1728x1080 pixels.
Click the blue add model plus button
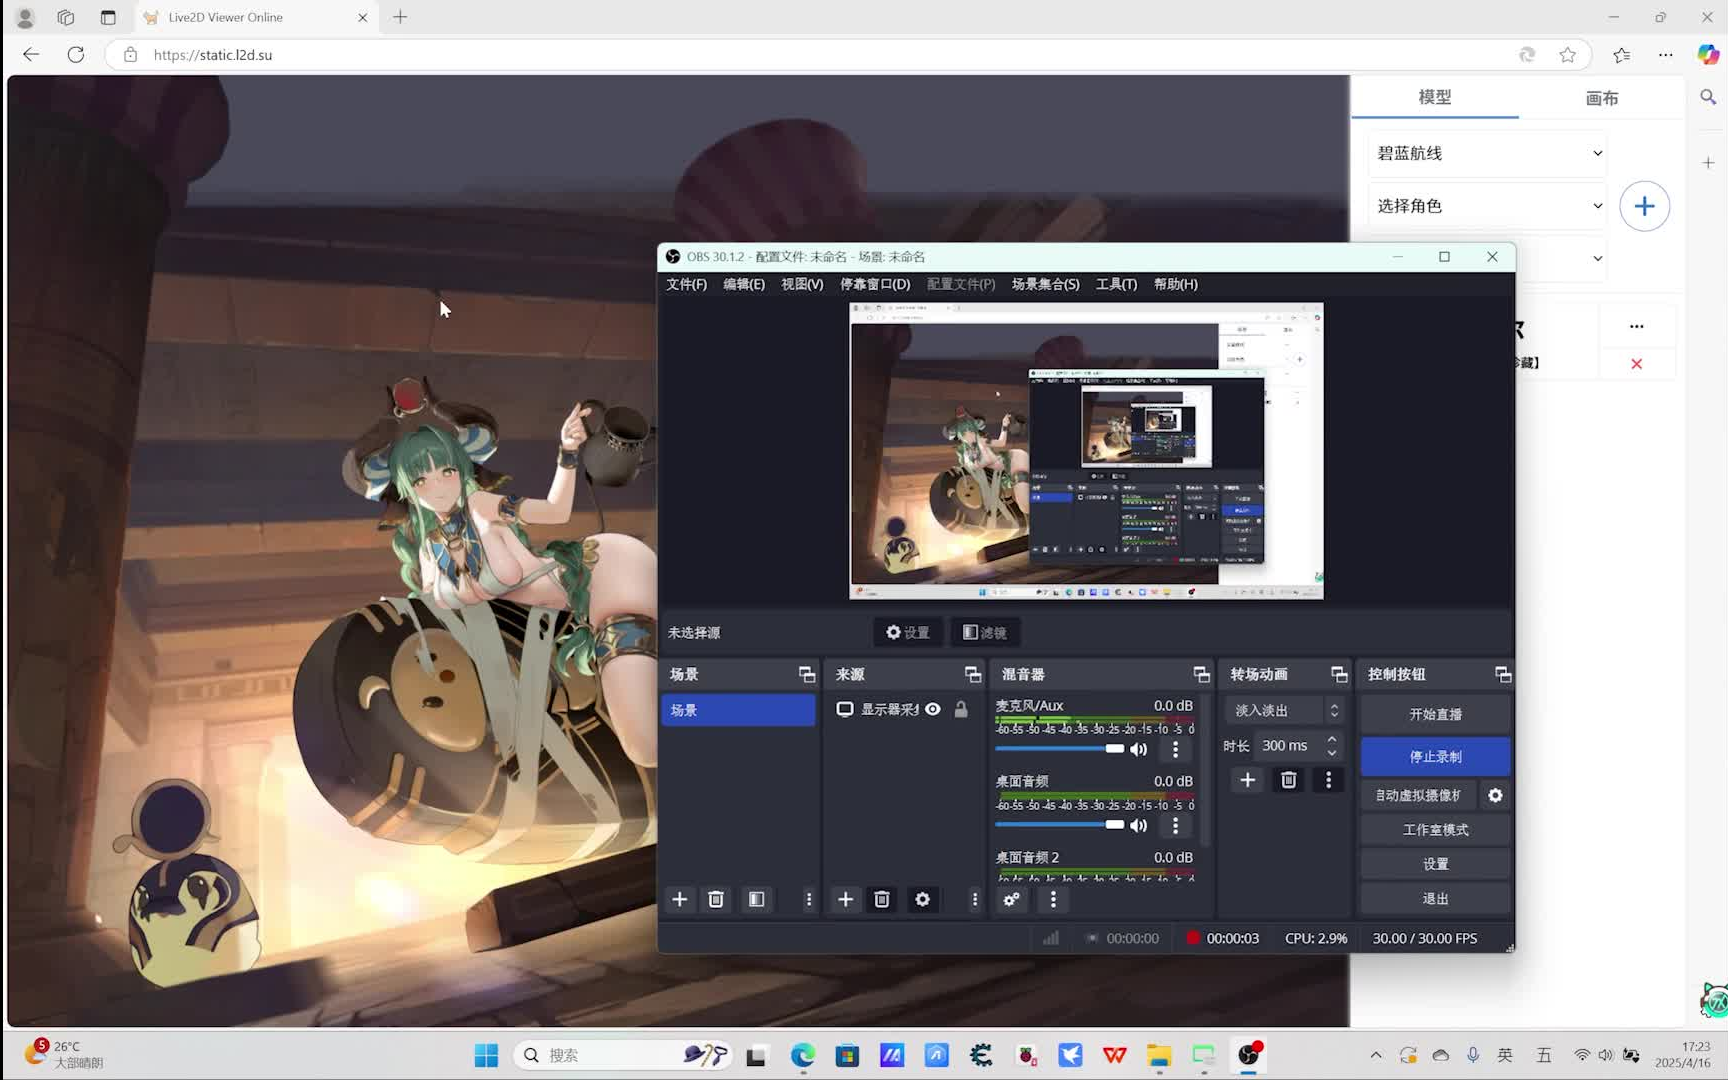(1645, 206)
